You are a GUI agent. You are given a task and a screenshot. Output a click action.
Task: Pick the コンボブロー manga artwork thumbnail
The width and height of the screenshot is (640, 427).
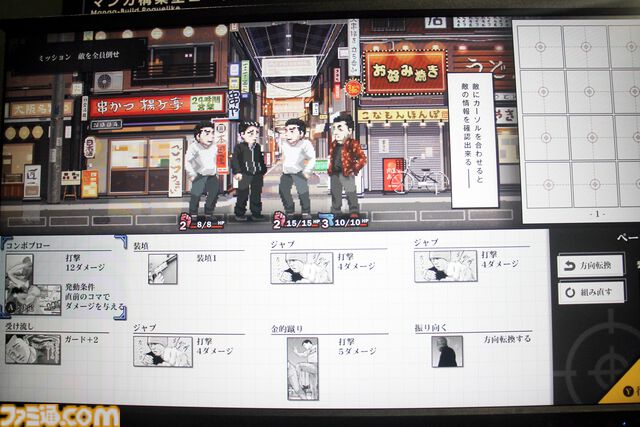click(33, 285)
